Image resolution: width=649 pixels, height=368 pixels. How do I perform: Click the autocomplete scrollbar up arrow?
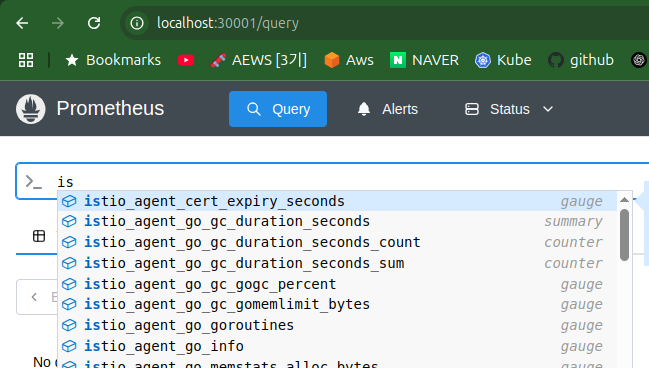[x=625, y=200]
